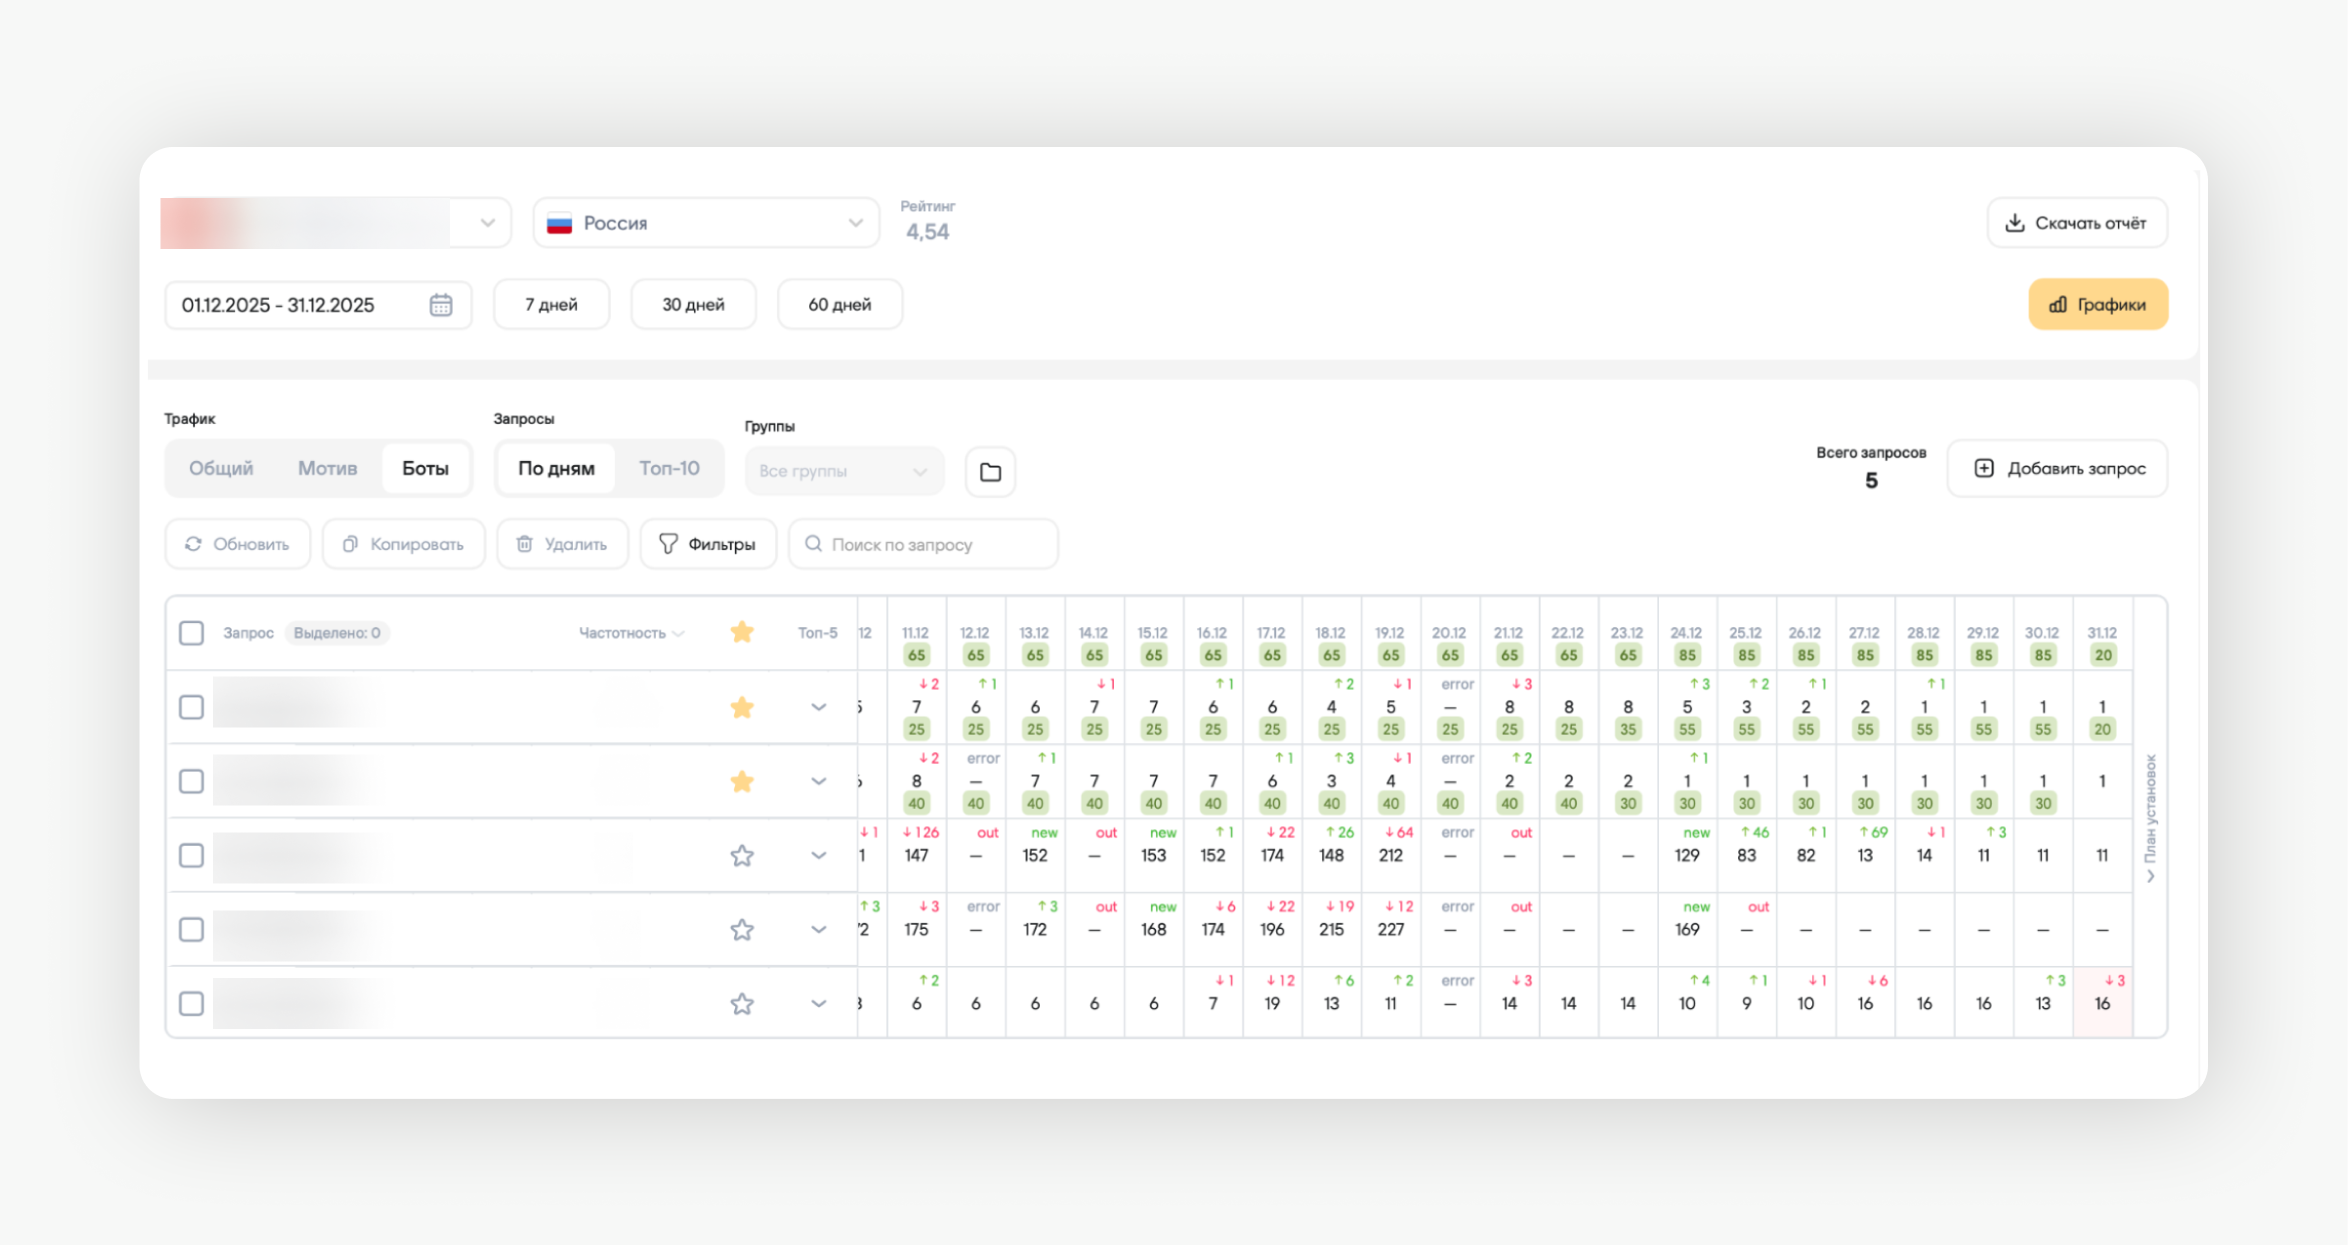Toggle the select-all checkbox in the table header
Image resolution: width=2348 pixels, height=1245 pixels.
click(x=191, y=633)
